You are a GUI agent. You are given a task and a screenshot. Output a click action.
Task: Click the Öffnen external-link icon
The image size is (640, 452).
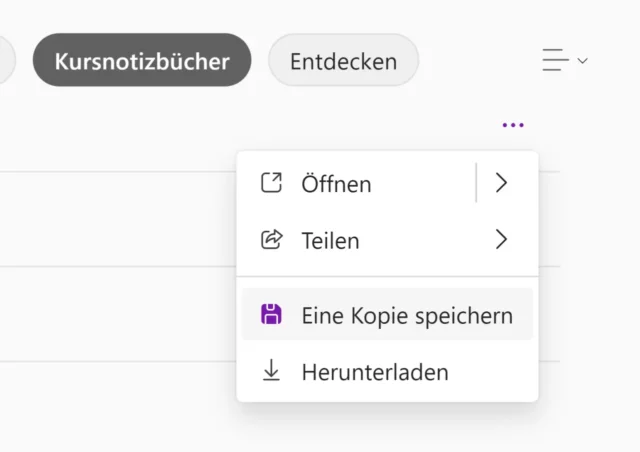pyautogui.click(x=271, y=183)
